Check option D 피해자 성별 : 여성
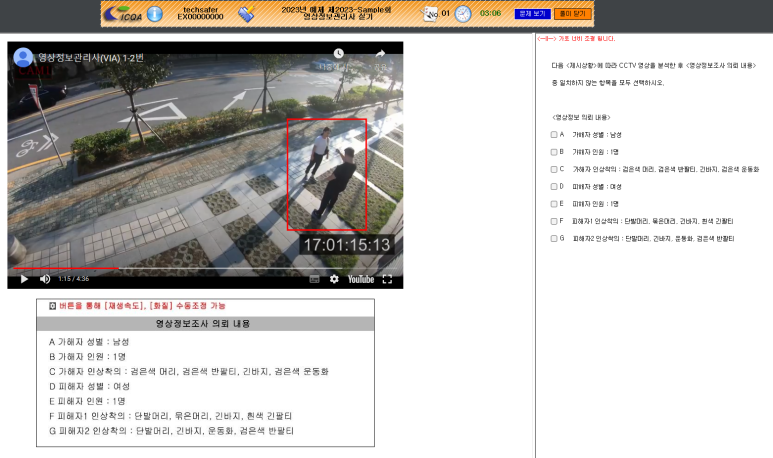Viewport: 773px width, 458px height. (x=554, y=186)
